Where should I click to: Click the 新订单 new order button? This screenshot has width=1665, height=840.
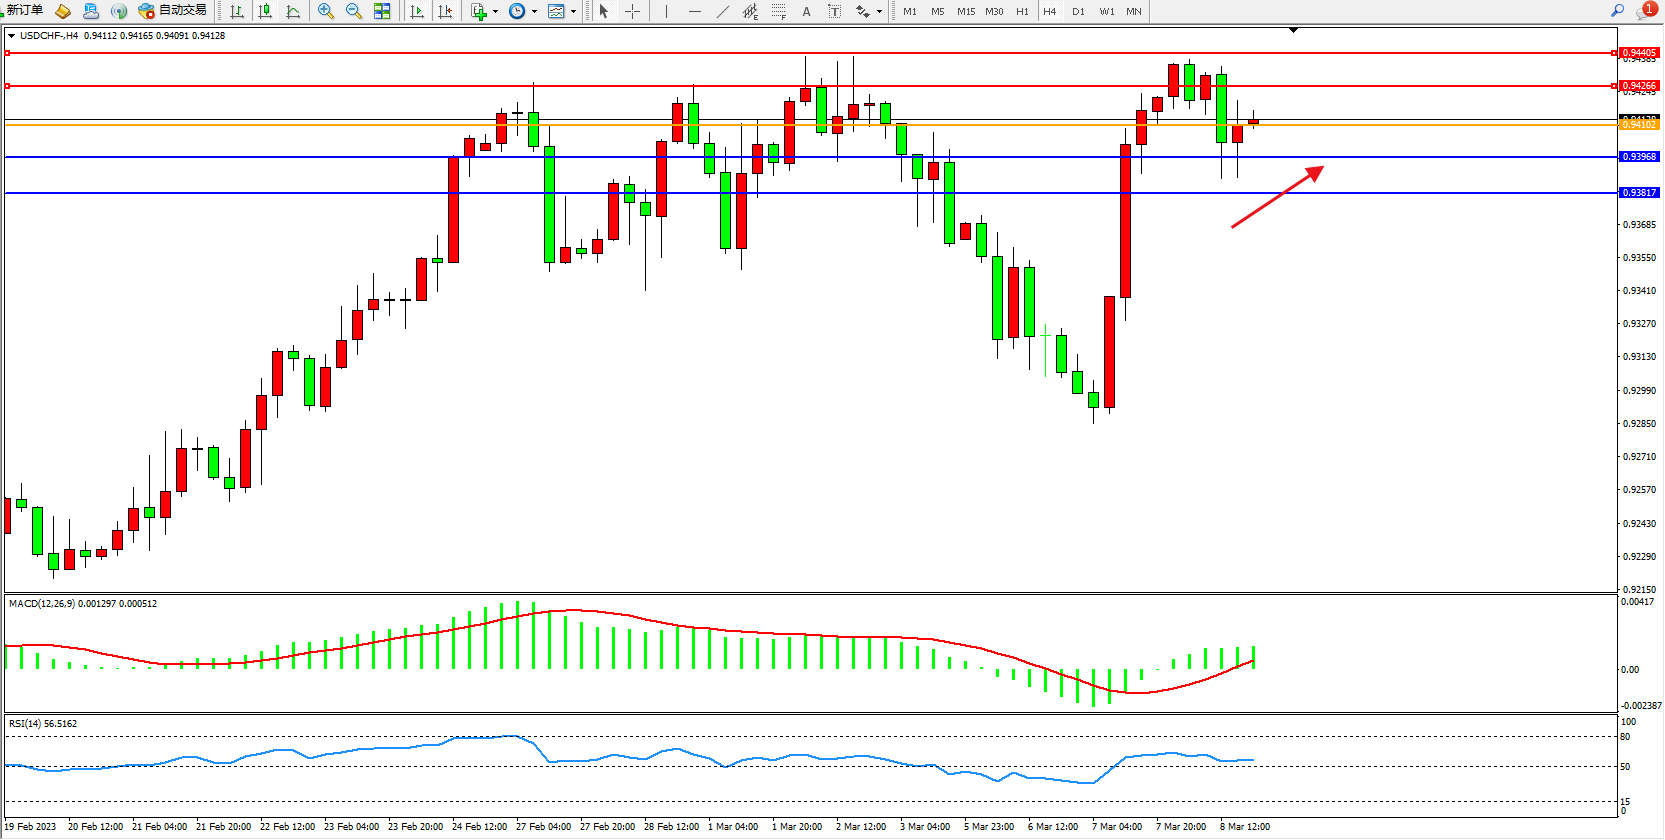click(x=24, y=11)
